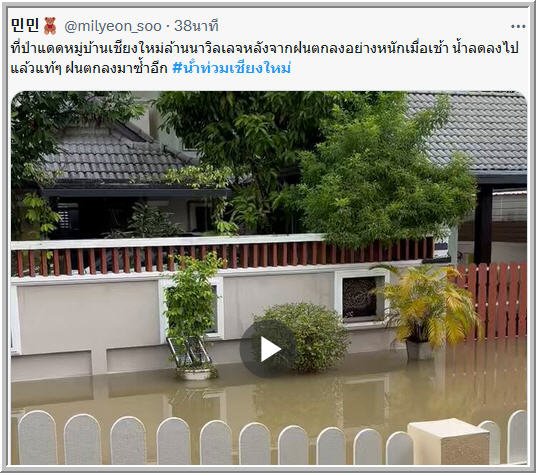Open the tweet's more options menu
Viewport: 536px width, 473px height.
click(x=518, y=26)
